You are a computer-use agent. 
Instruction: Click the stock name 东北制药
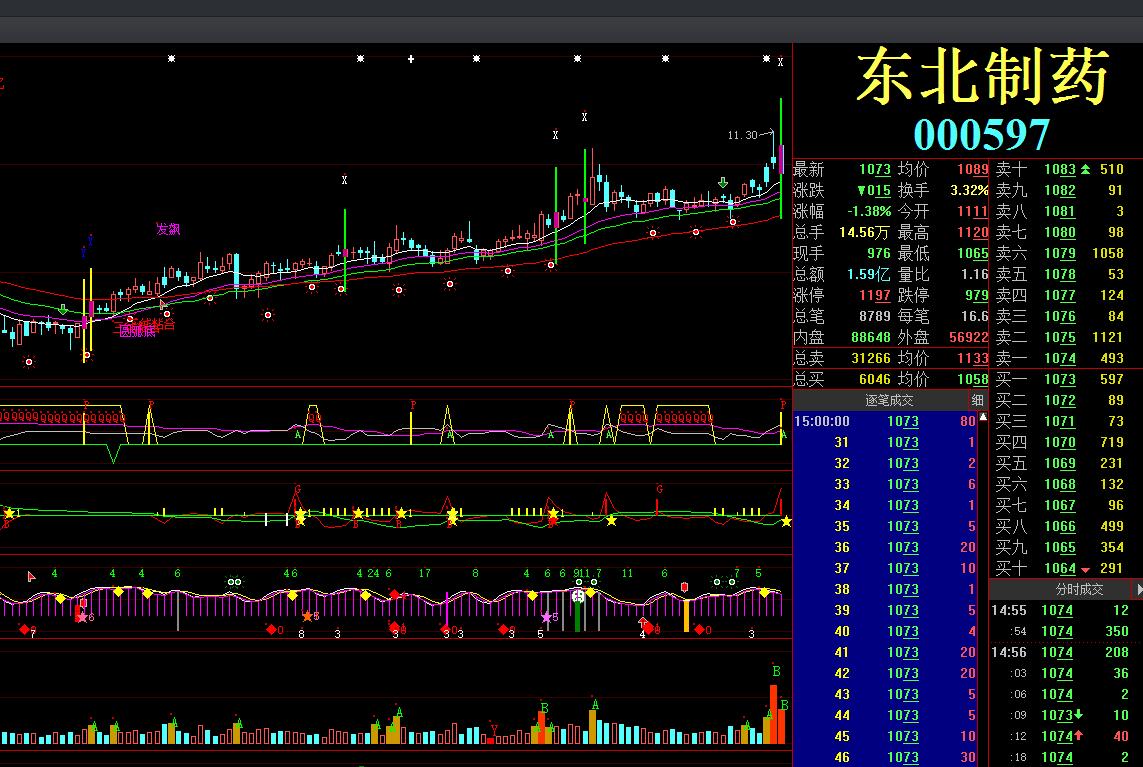point(982,77)
